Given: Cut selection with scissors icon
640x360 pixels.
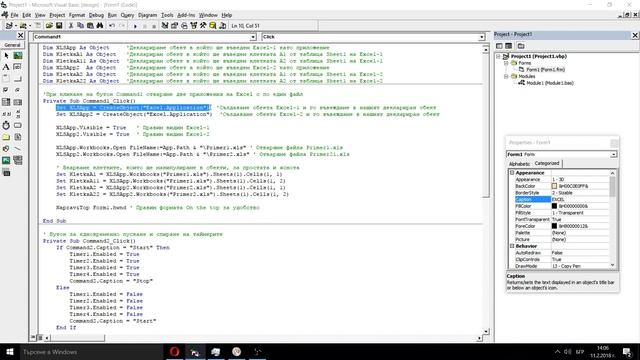Looking at the screenshot, I should (x=71, y=26).
